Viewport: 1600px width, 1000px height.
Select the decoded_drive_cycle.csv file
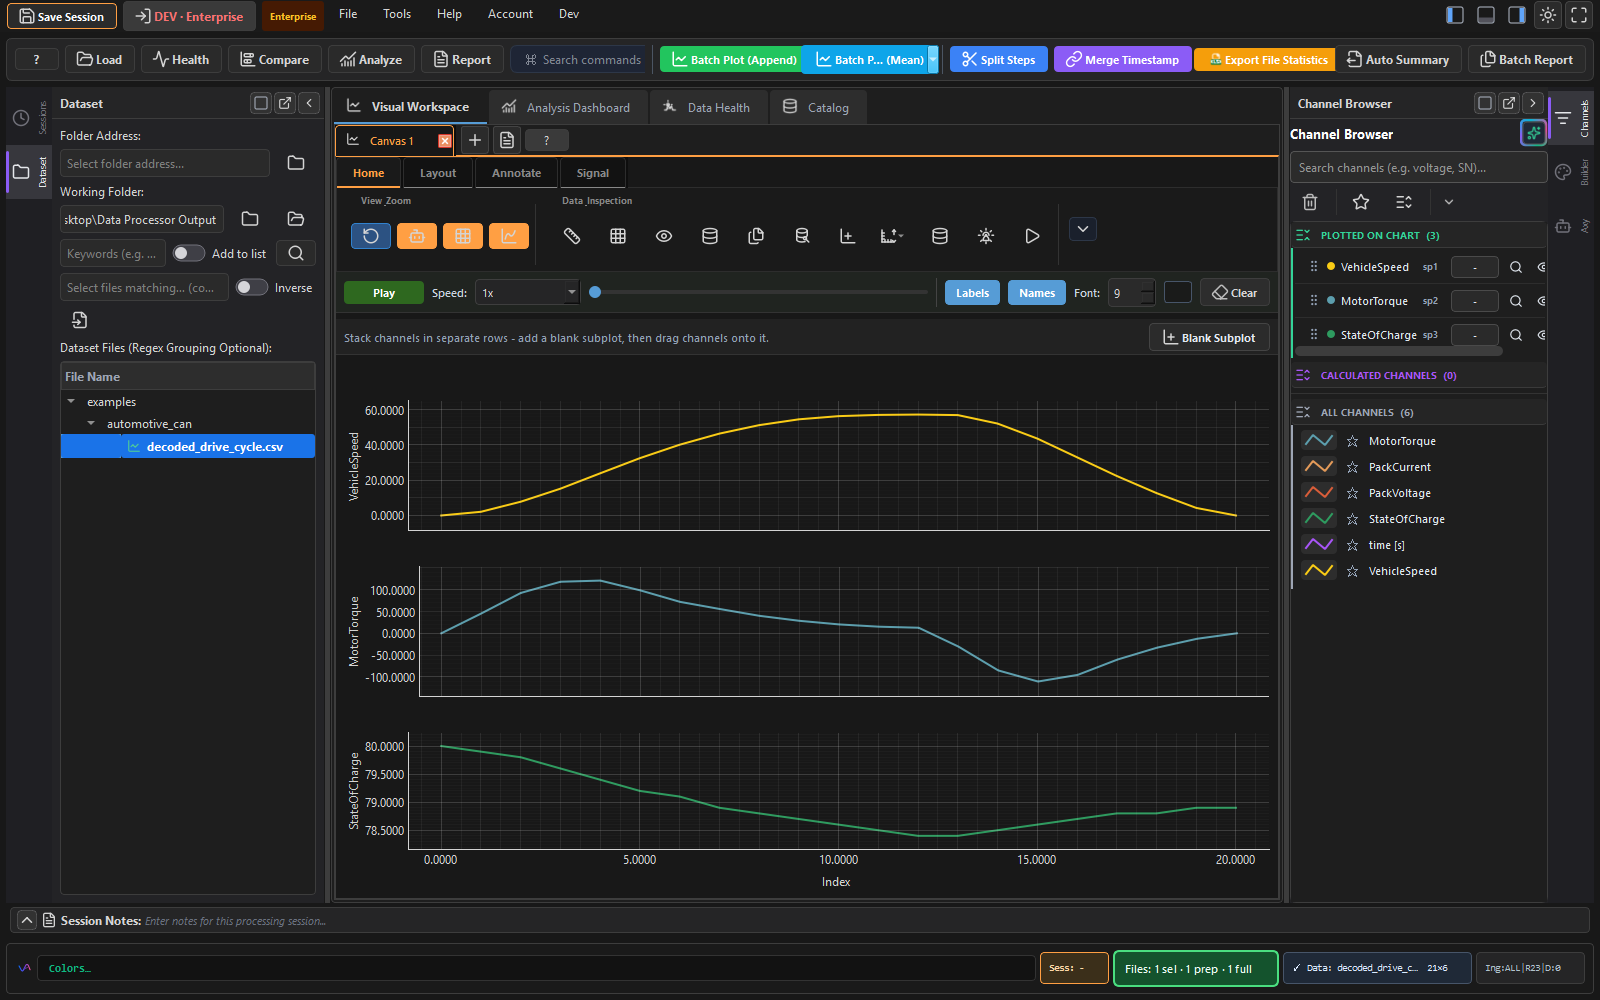coord(188,446)
